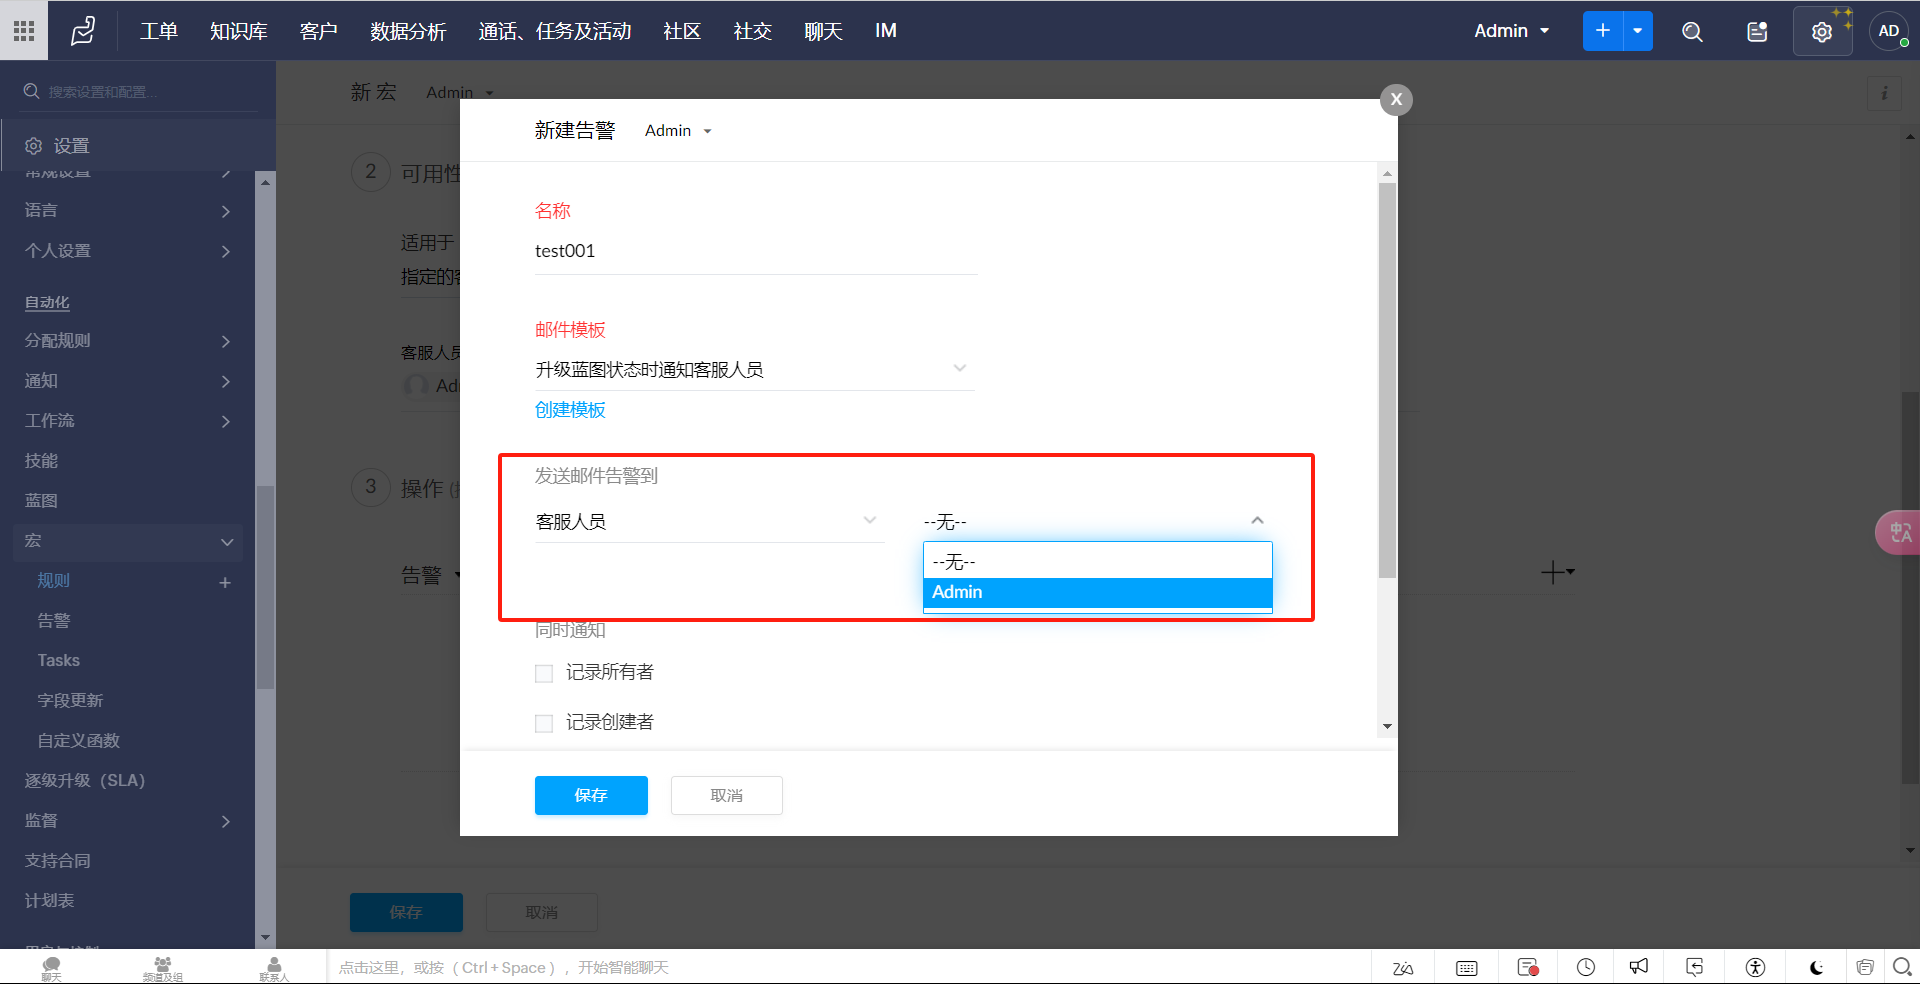This screenshot has width=1920, height=984.
Task: Open the announcements megaphone icon
Action: [1638, 967]
